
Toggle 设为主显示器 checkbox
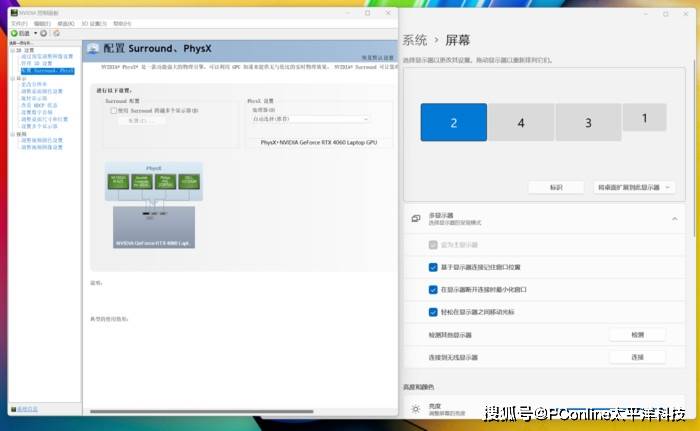coord(433,245)
